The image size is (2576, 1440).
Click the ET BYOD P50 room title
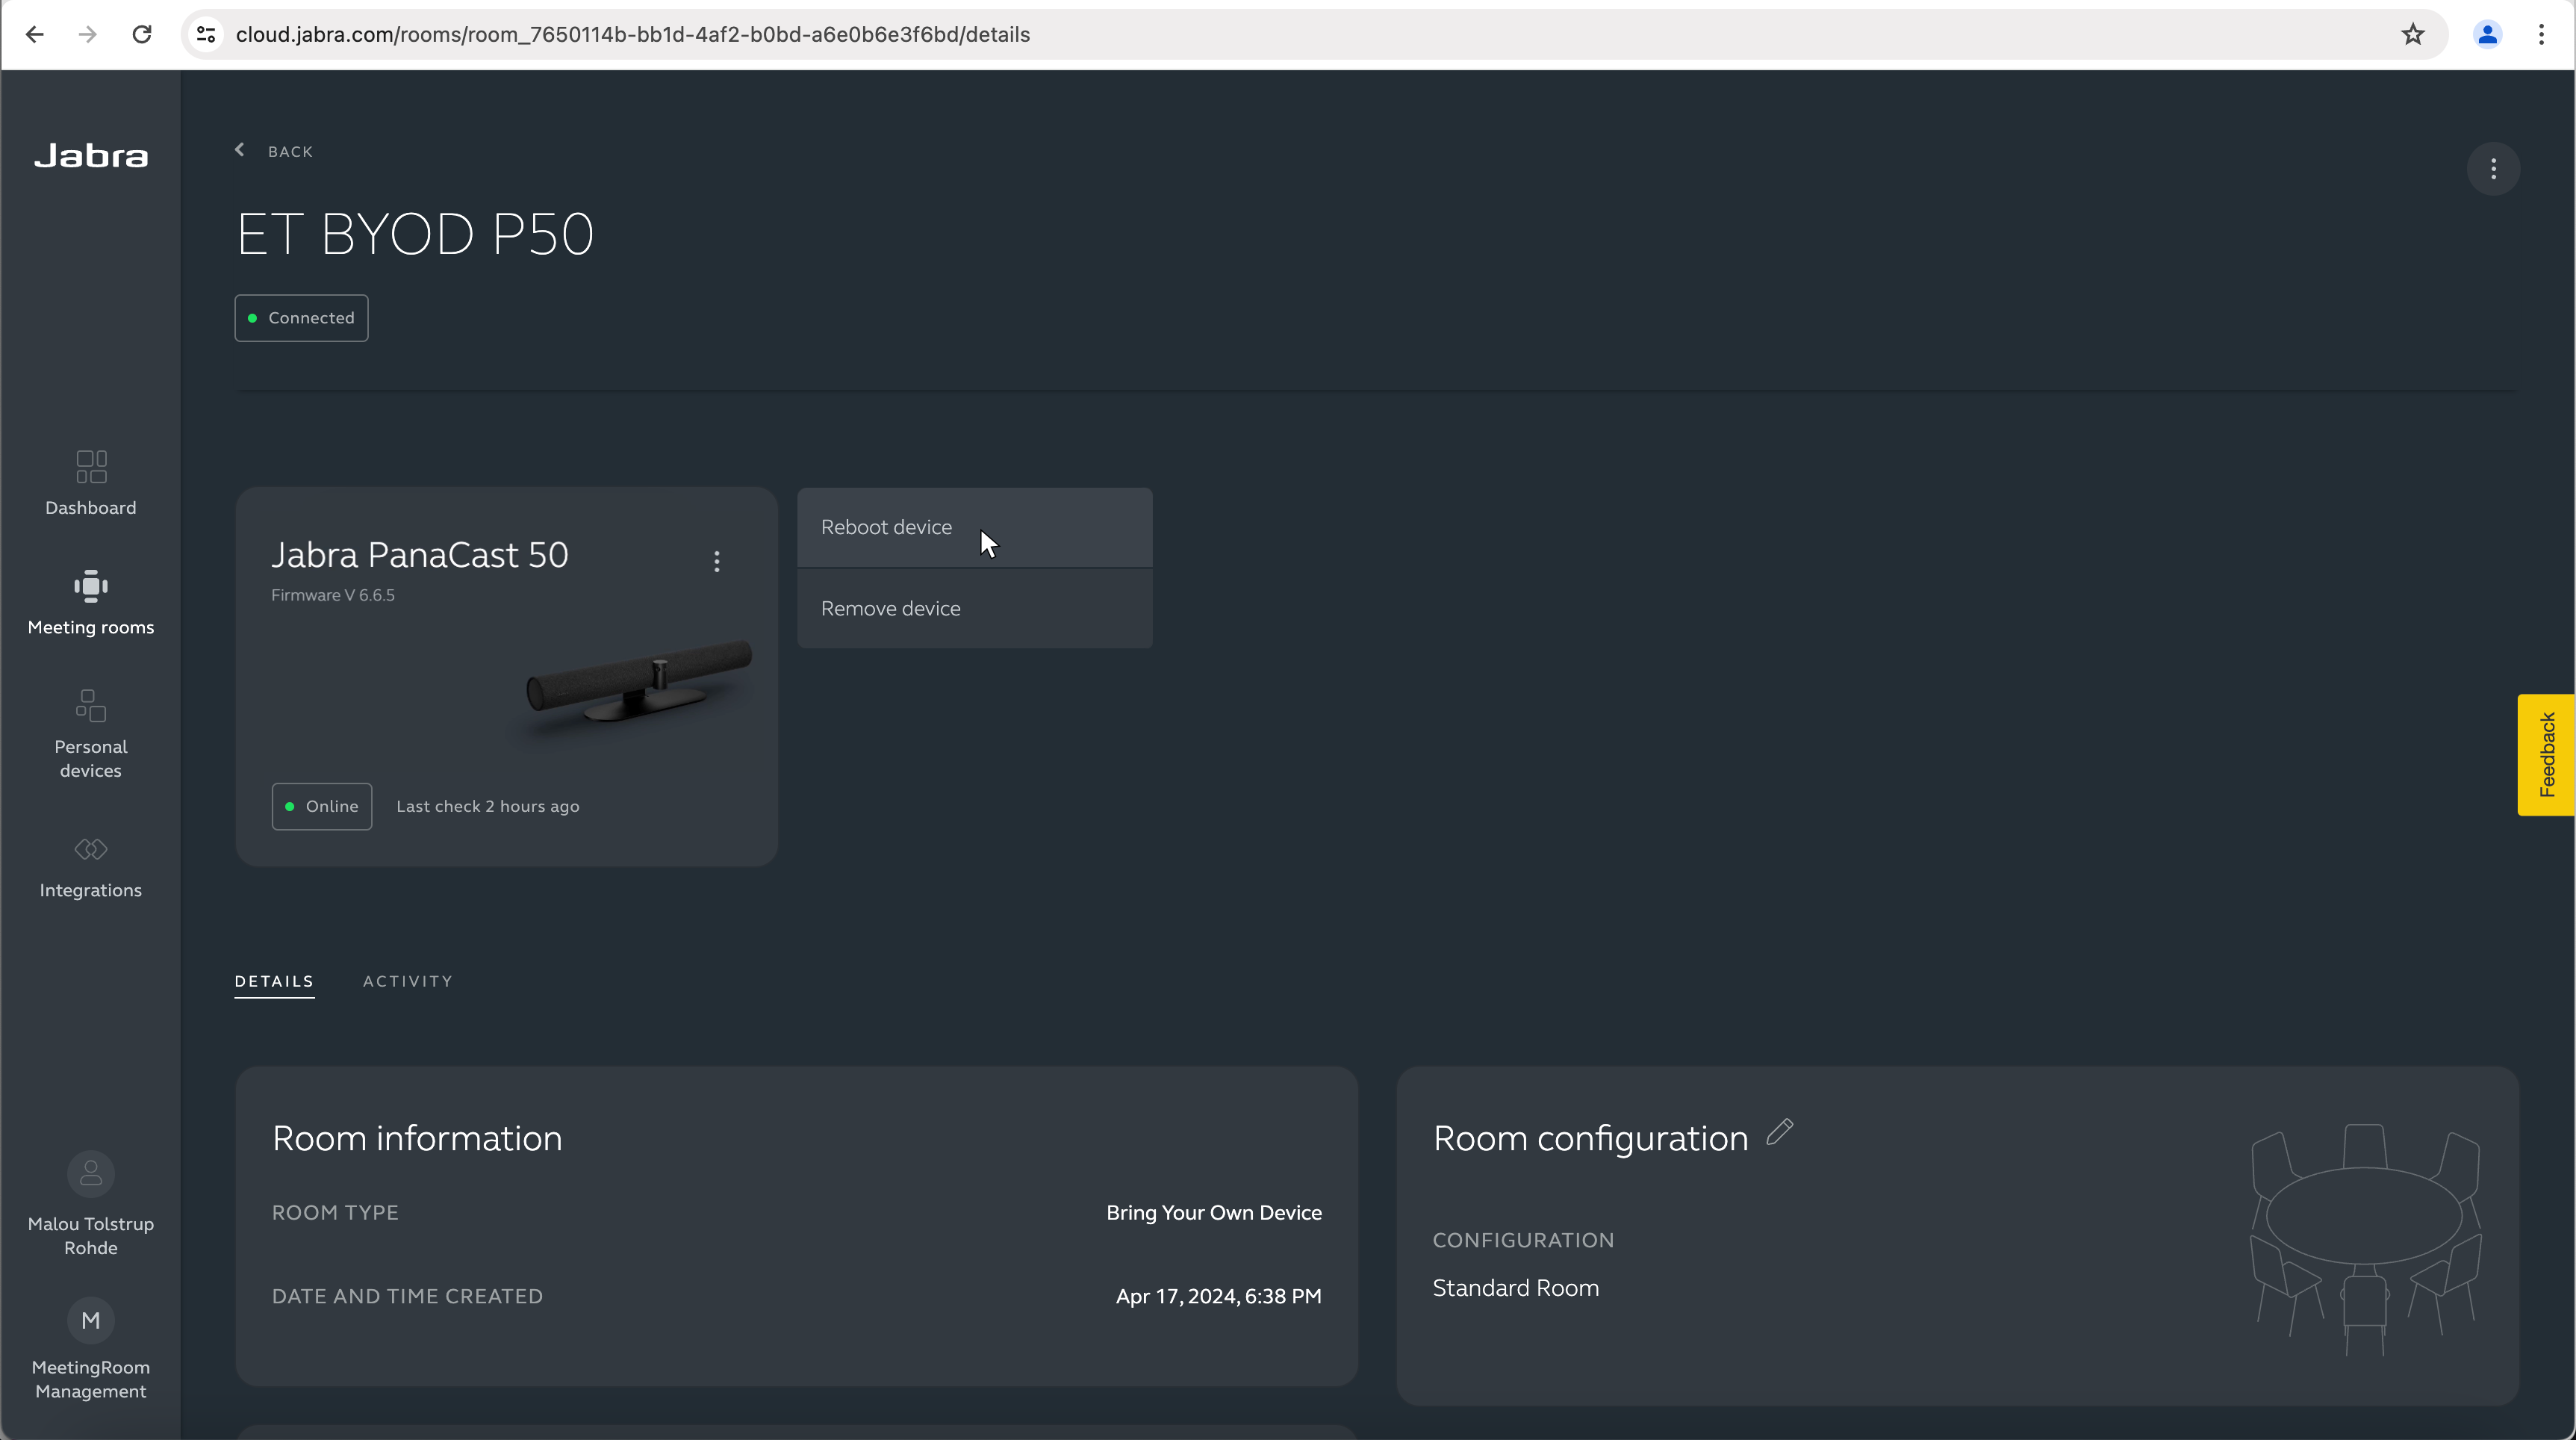(415, 235)
